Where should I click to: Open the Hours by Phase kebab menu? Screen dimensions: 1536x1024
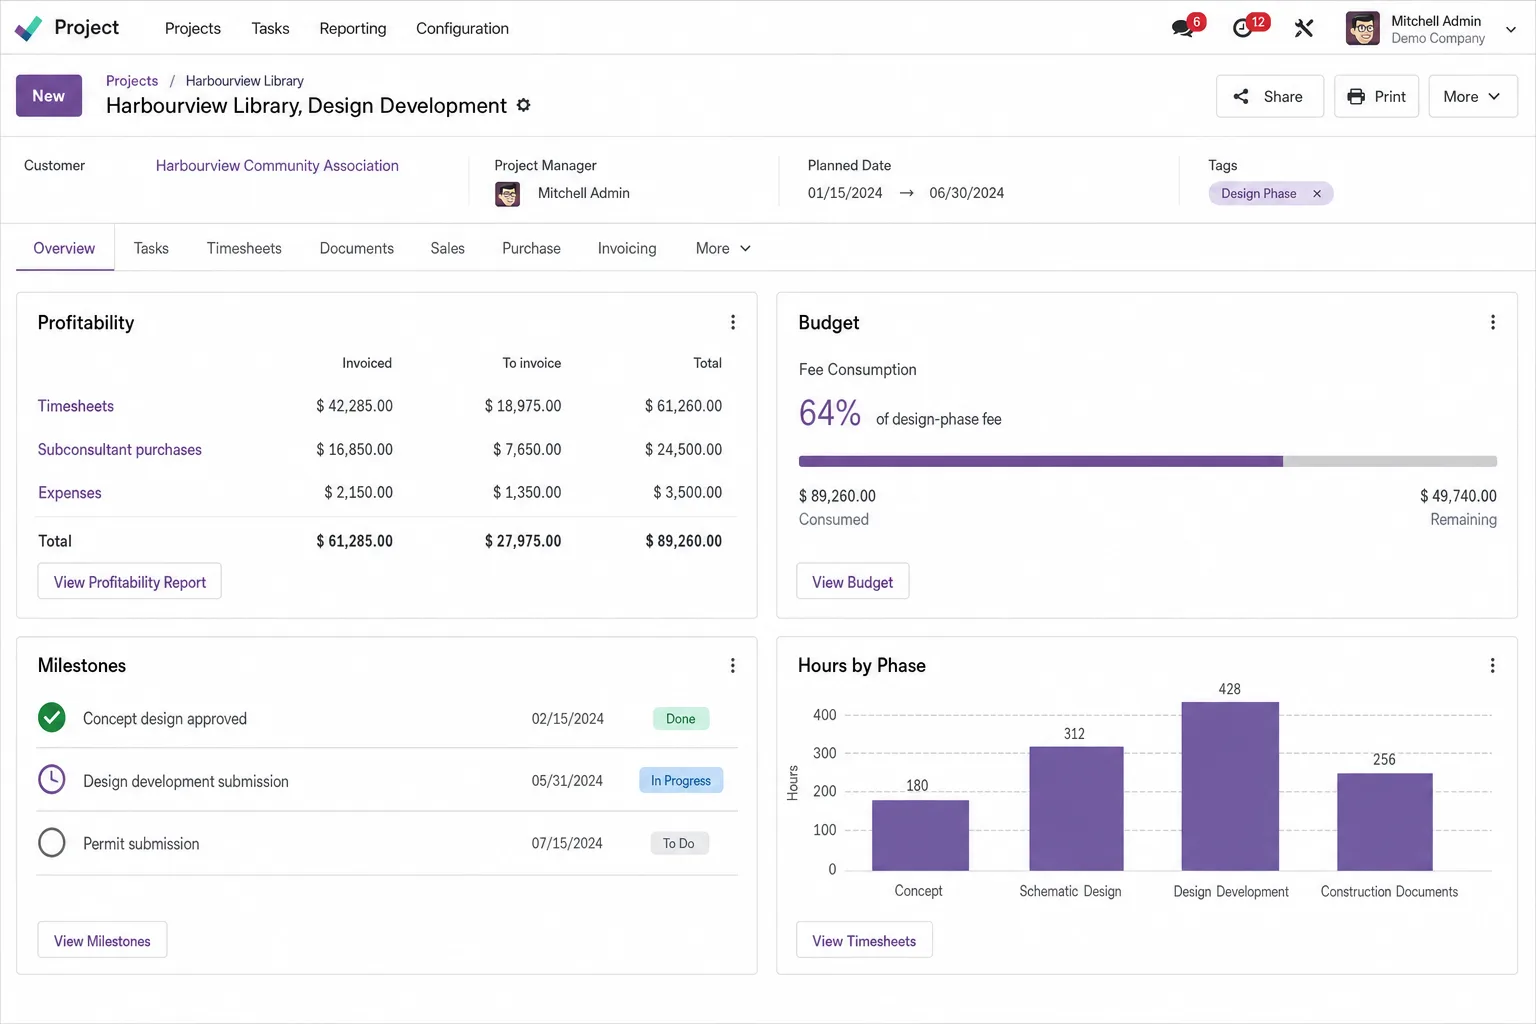tap(1493, 665)
